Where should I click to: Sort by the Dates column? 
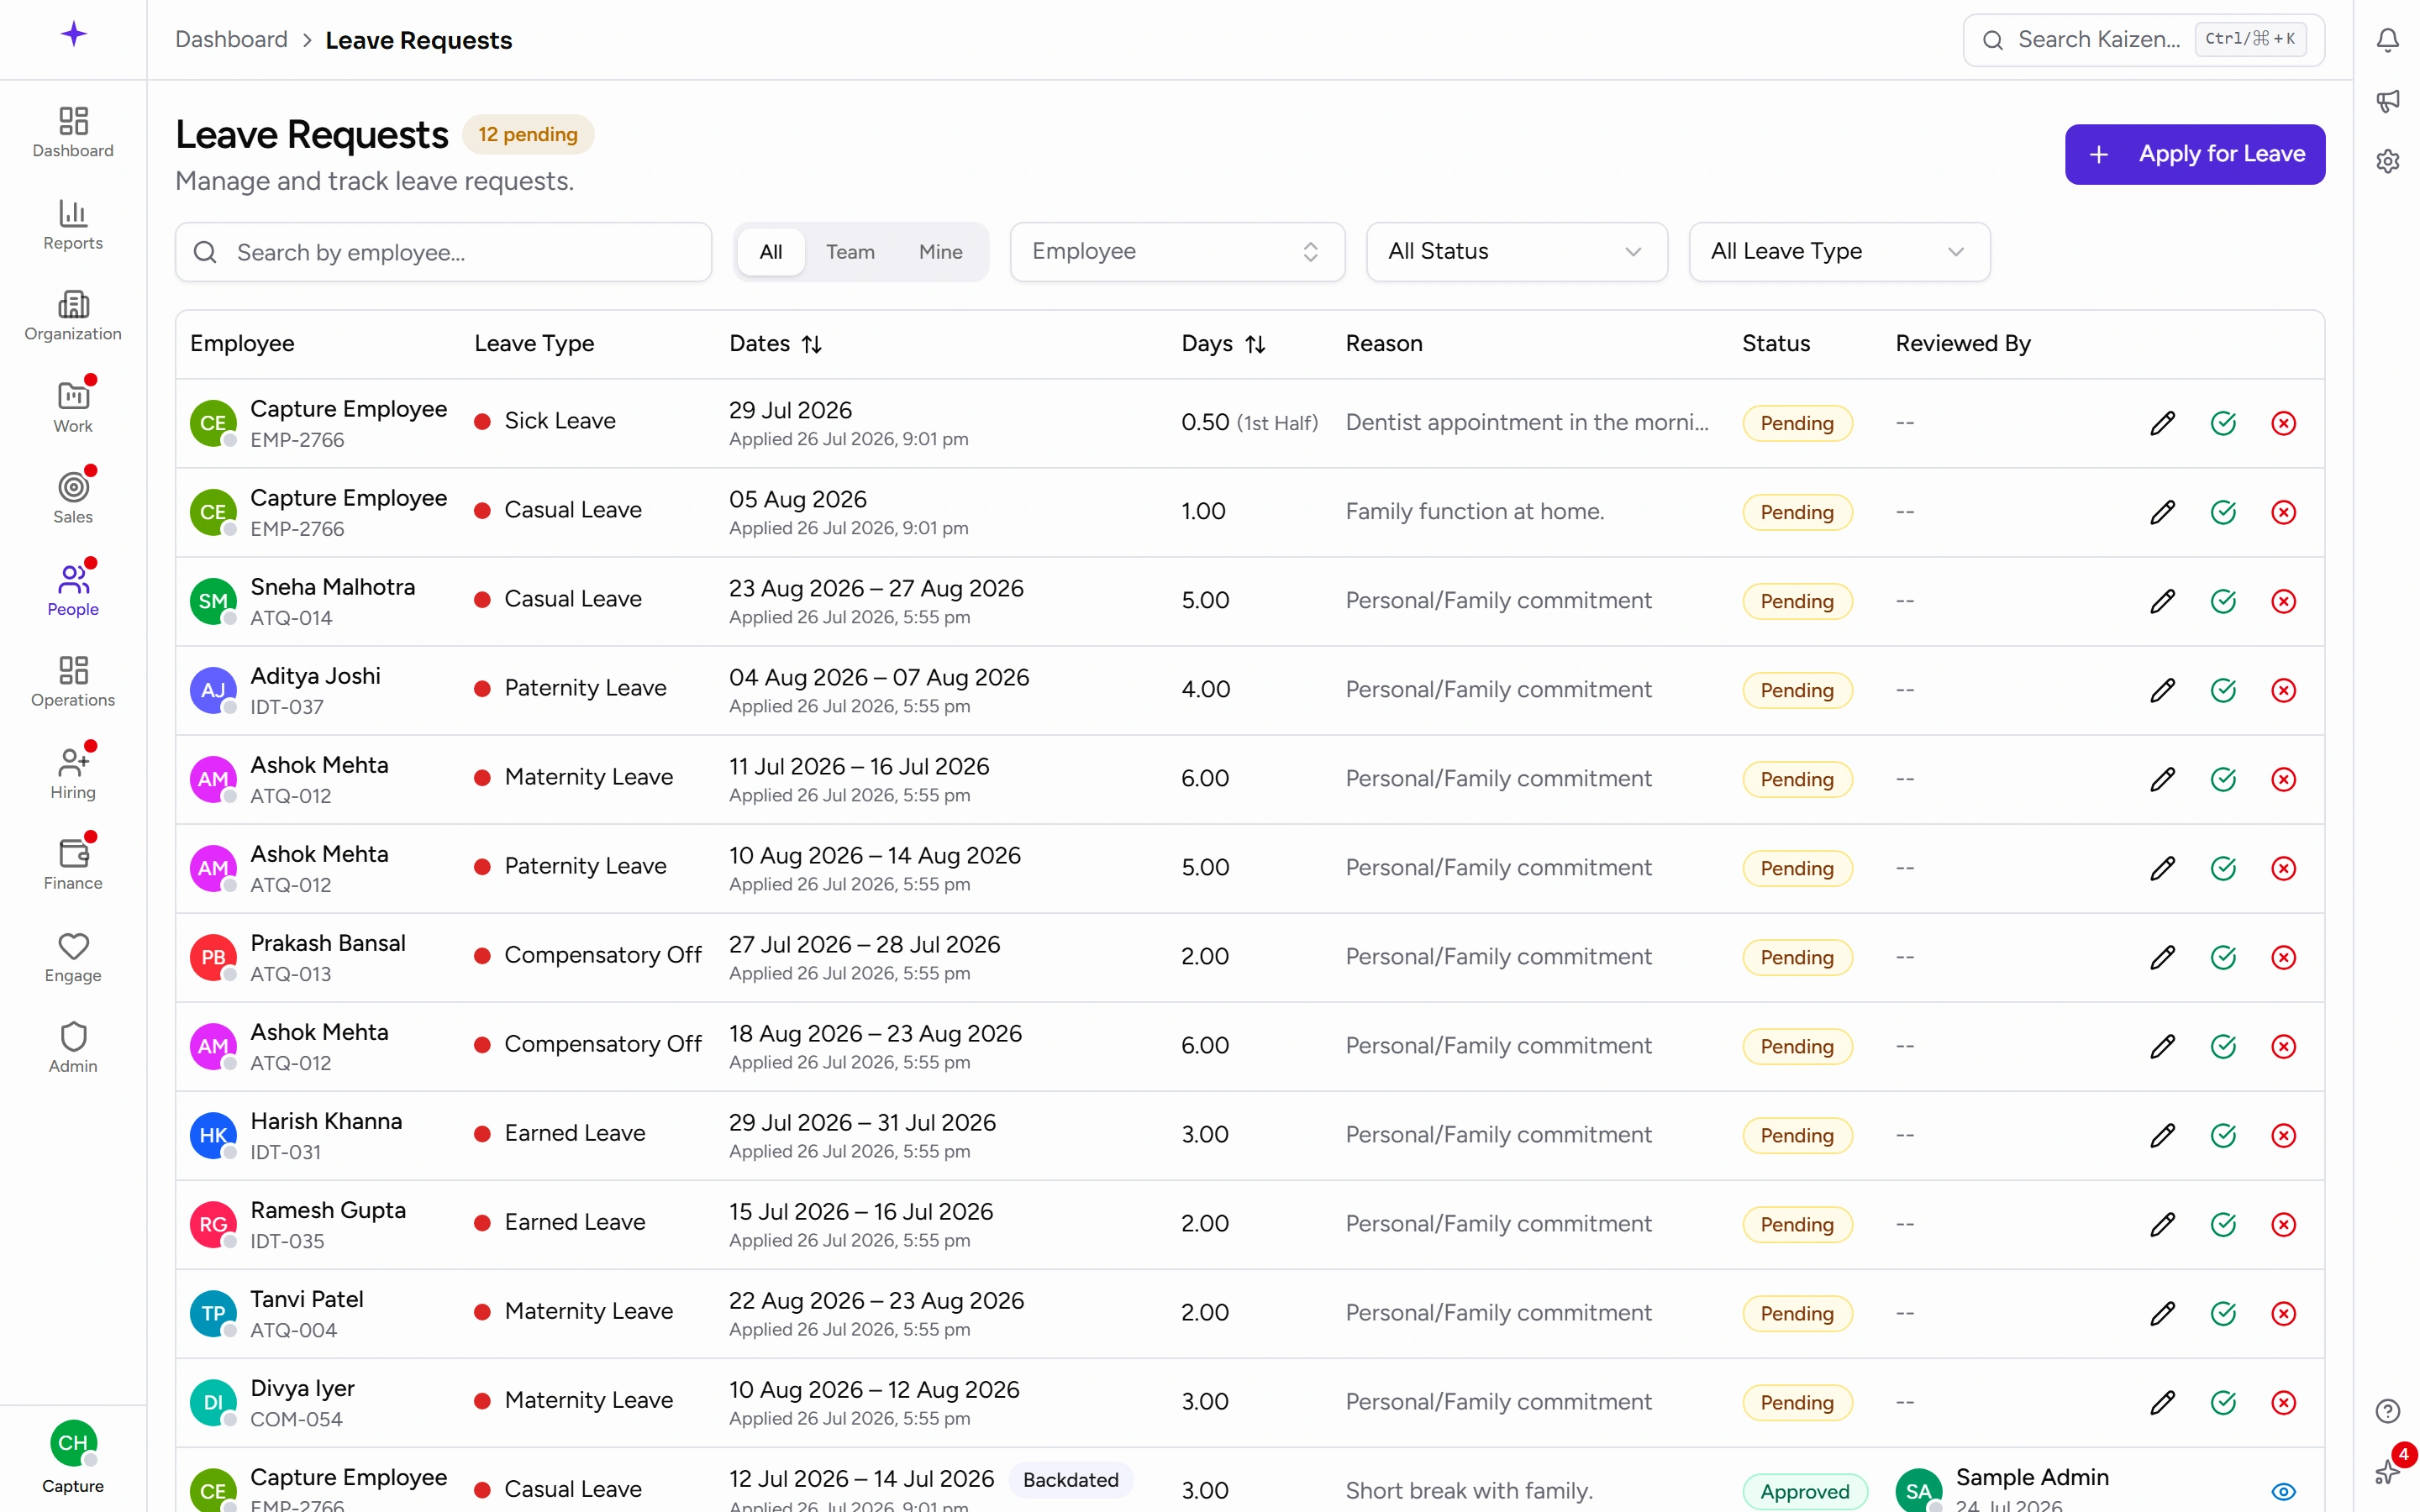click(x=775, y=343)
